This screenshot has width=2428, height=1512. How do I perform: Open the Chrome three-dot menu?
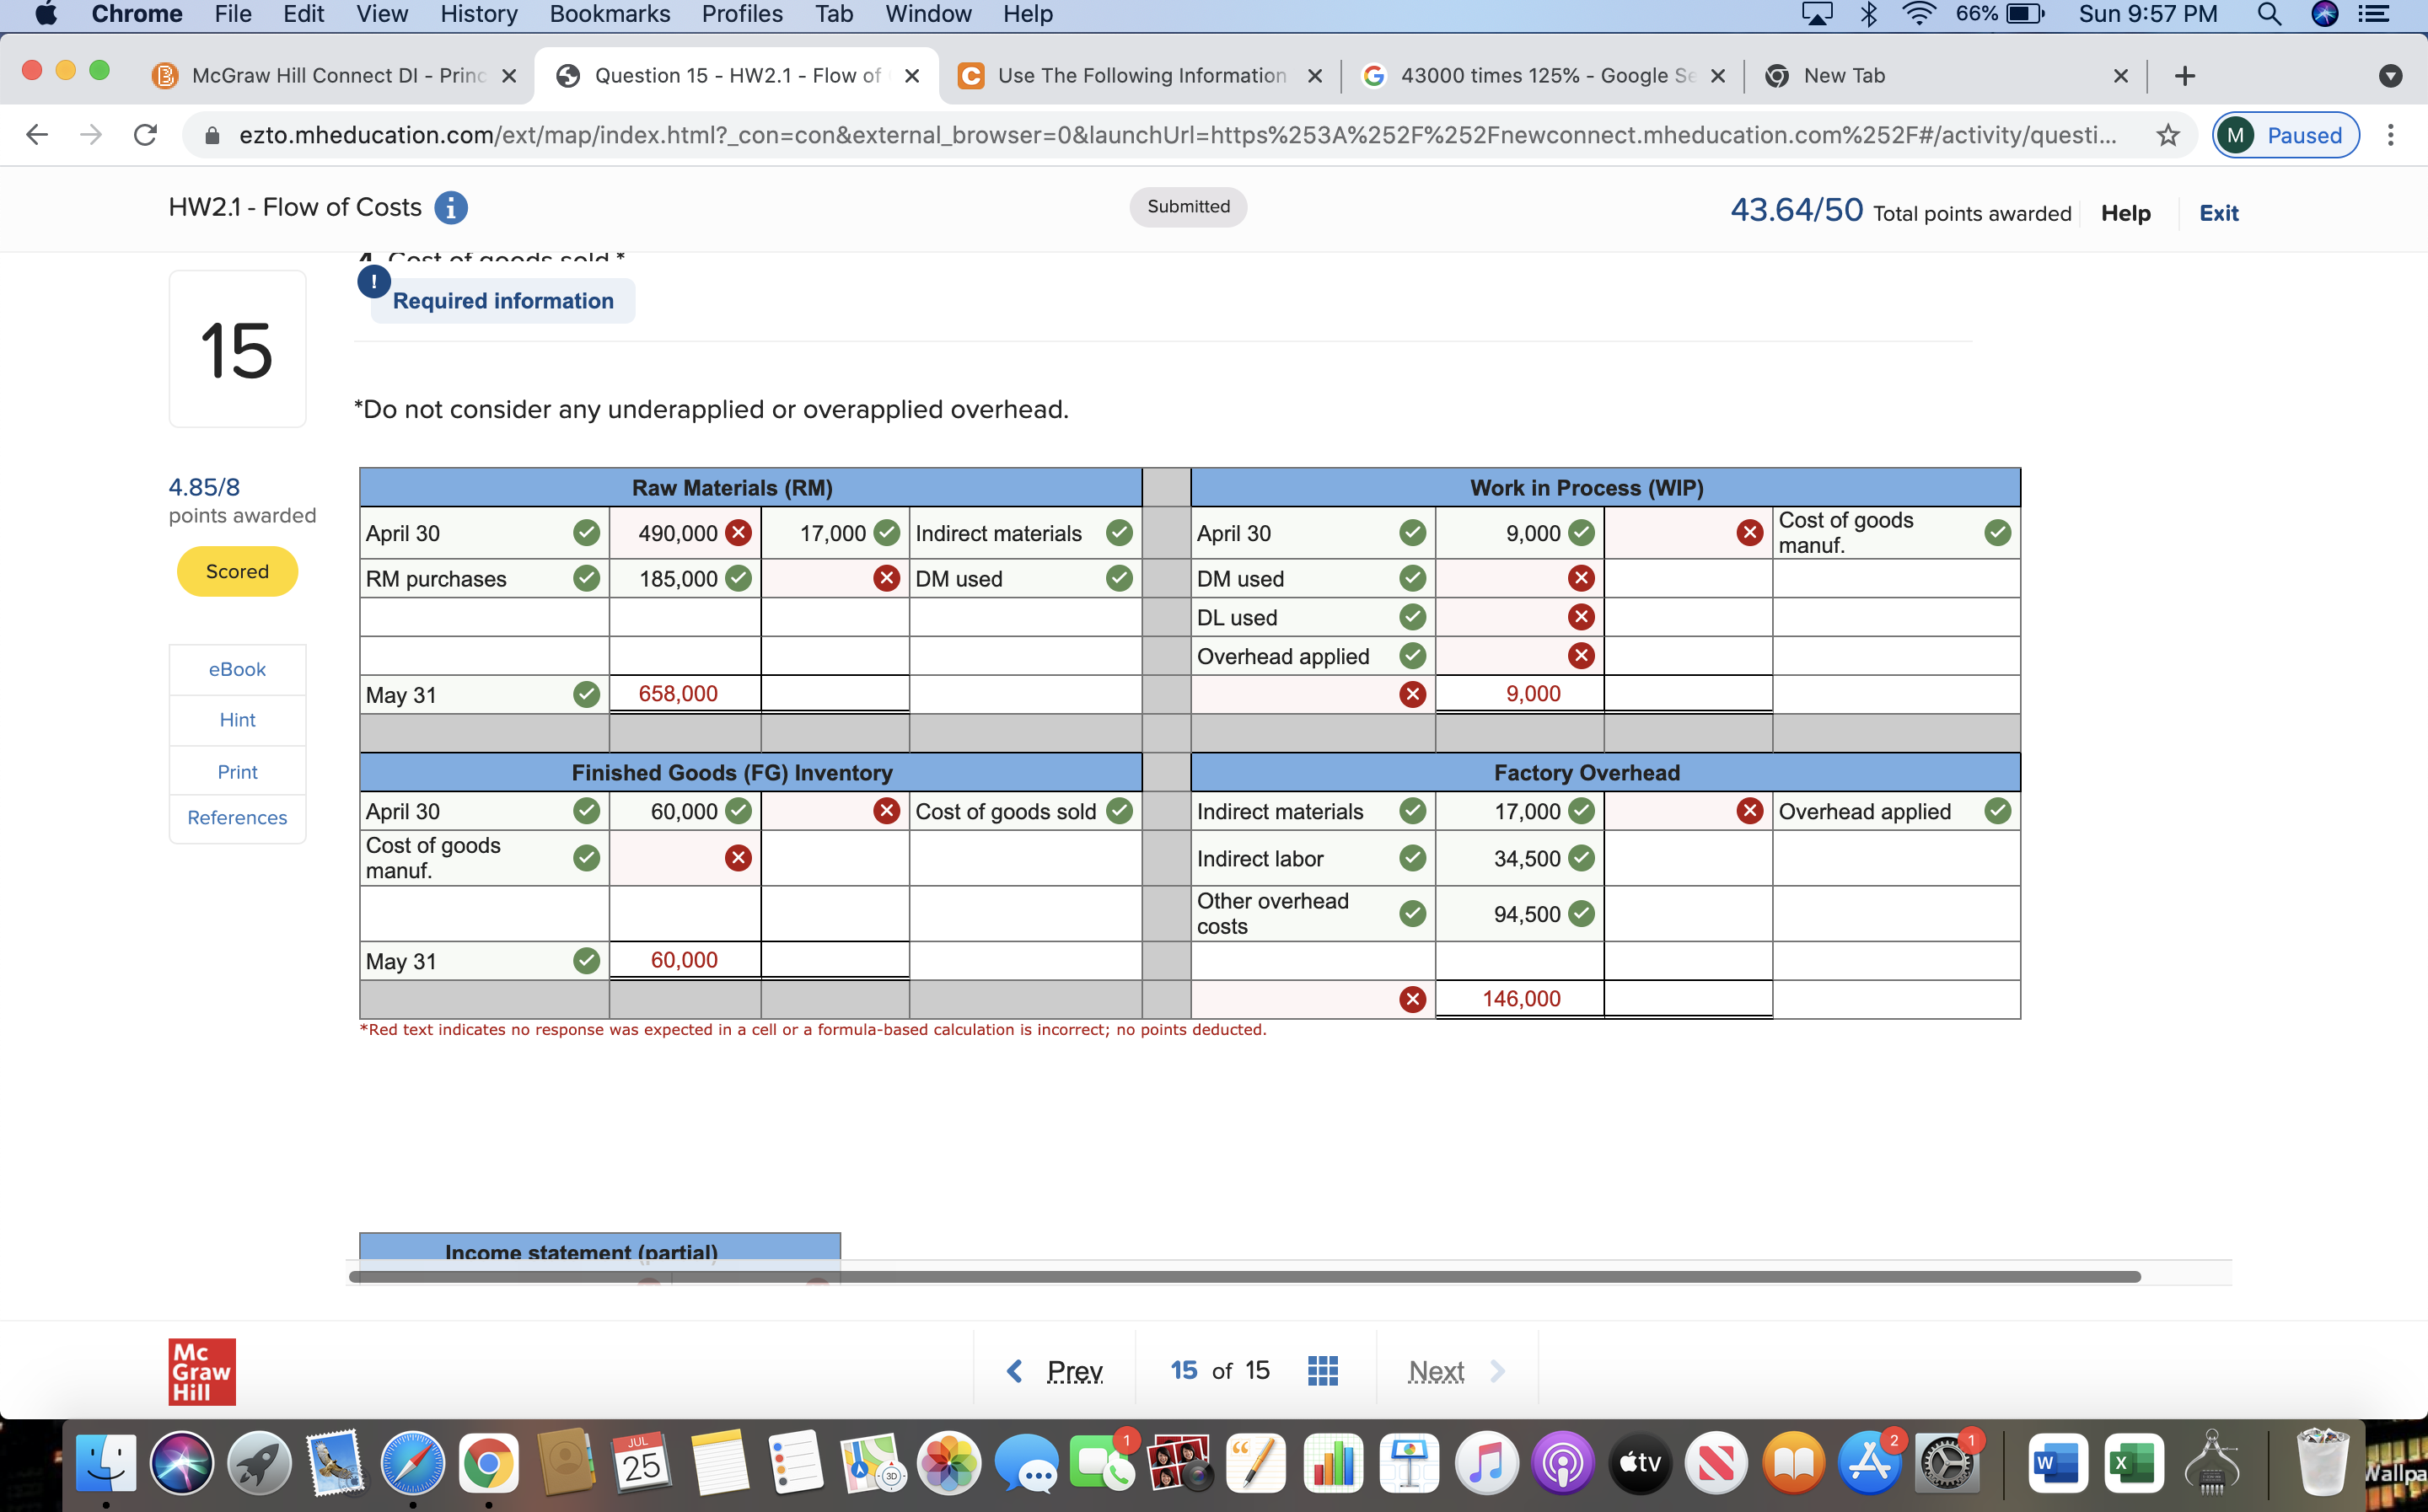point(2390,135)
